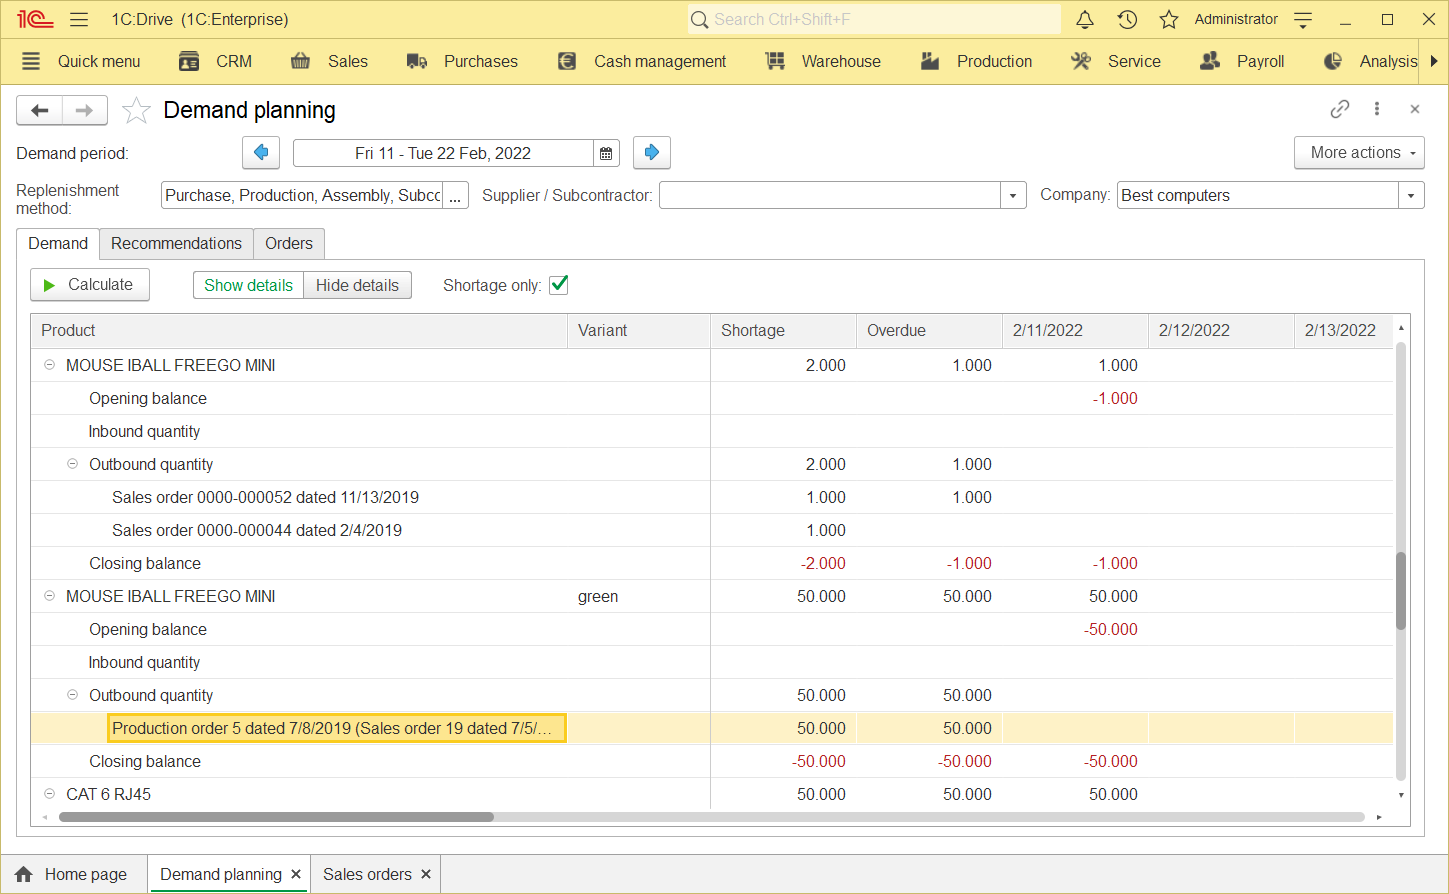The image size is (1449, 894).
Task: Open the Sales section
Action: (x=329, y=61)
